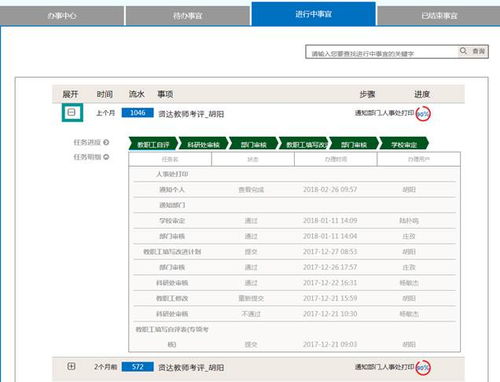Select the 教职工填写改进 progress step
The height and width of the screenshot is (382, 500).
click(304, 144)
